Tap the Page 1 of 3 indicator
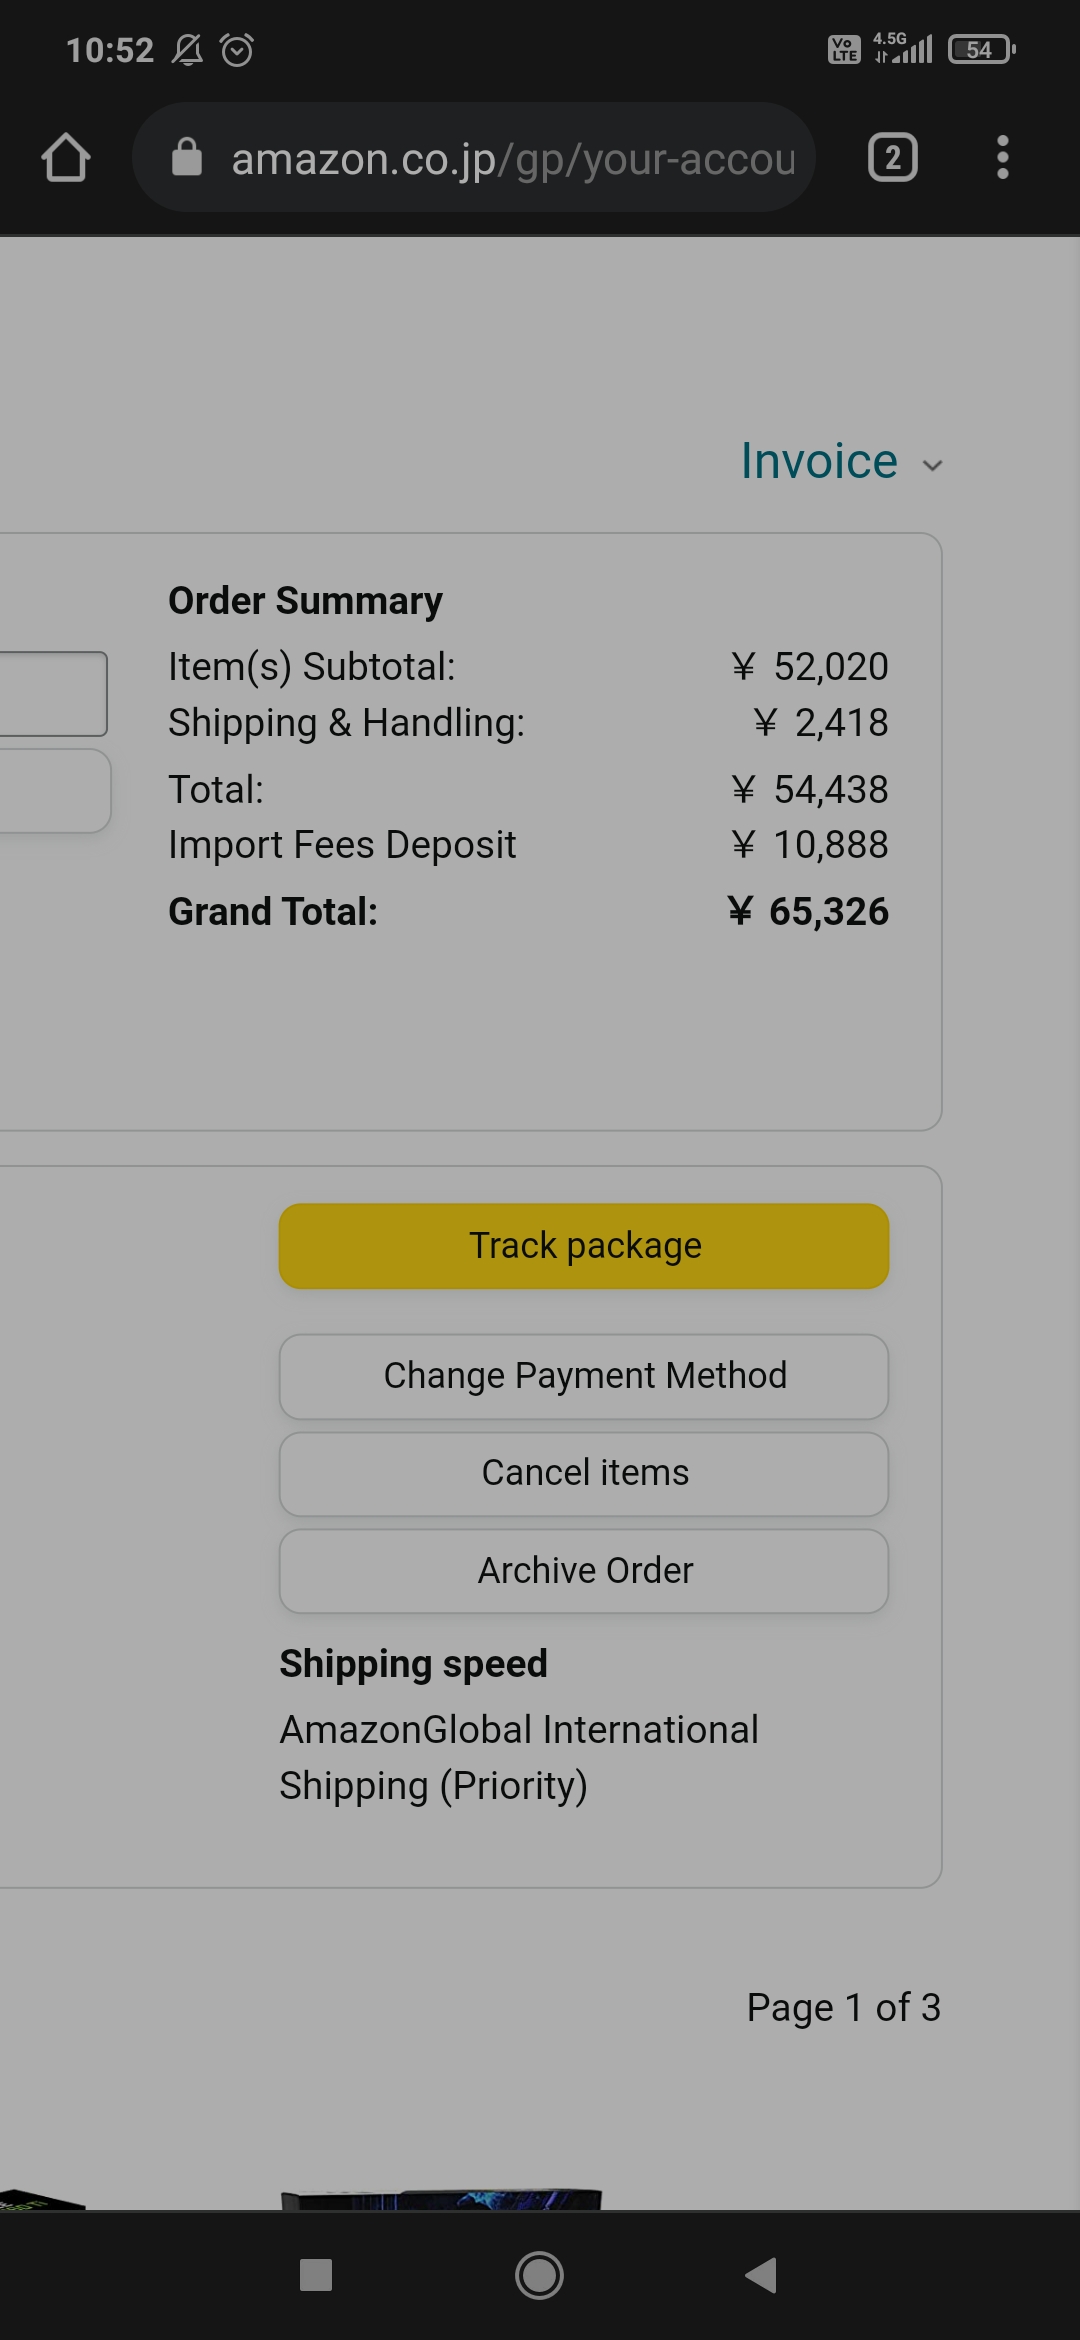The height and width of the screenshot is (2340, 1080). coord(843,2007)
